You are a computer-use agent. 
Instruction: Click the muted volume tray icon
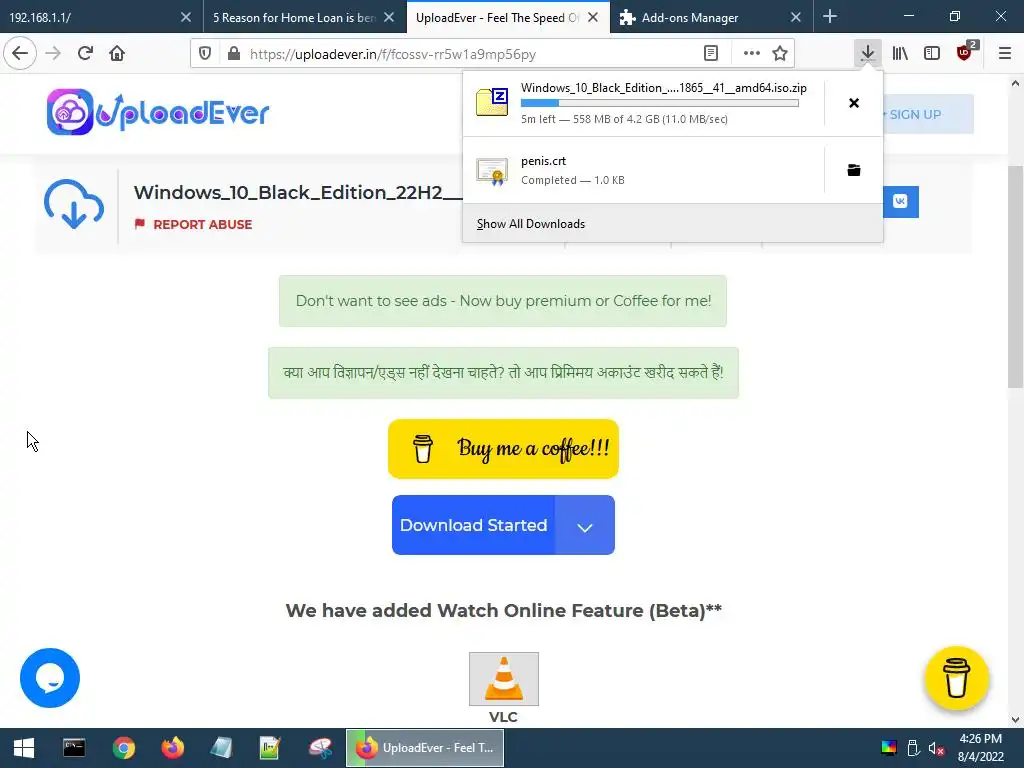click(936, 748)
